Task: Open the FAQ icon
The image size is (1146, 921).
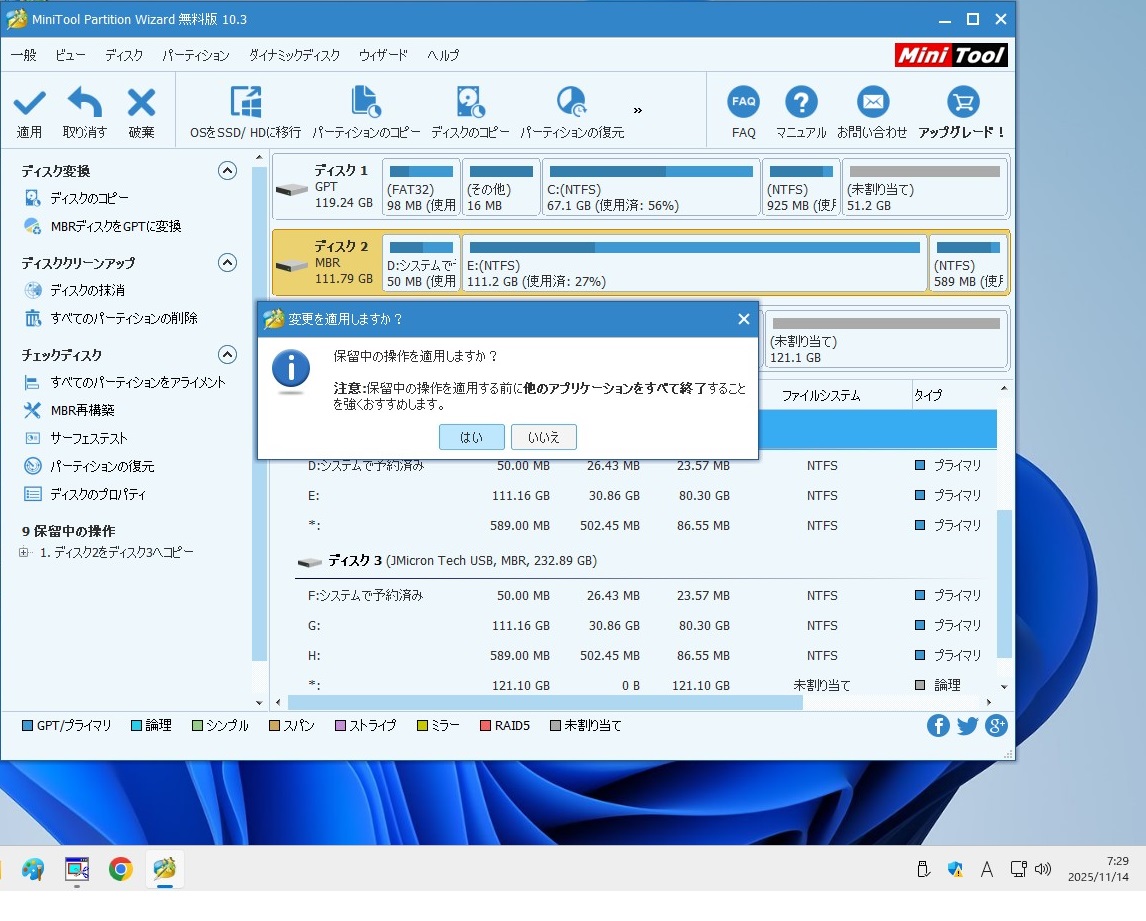Action: 743,103
